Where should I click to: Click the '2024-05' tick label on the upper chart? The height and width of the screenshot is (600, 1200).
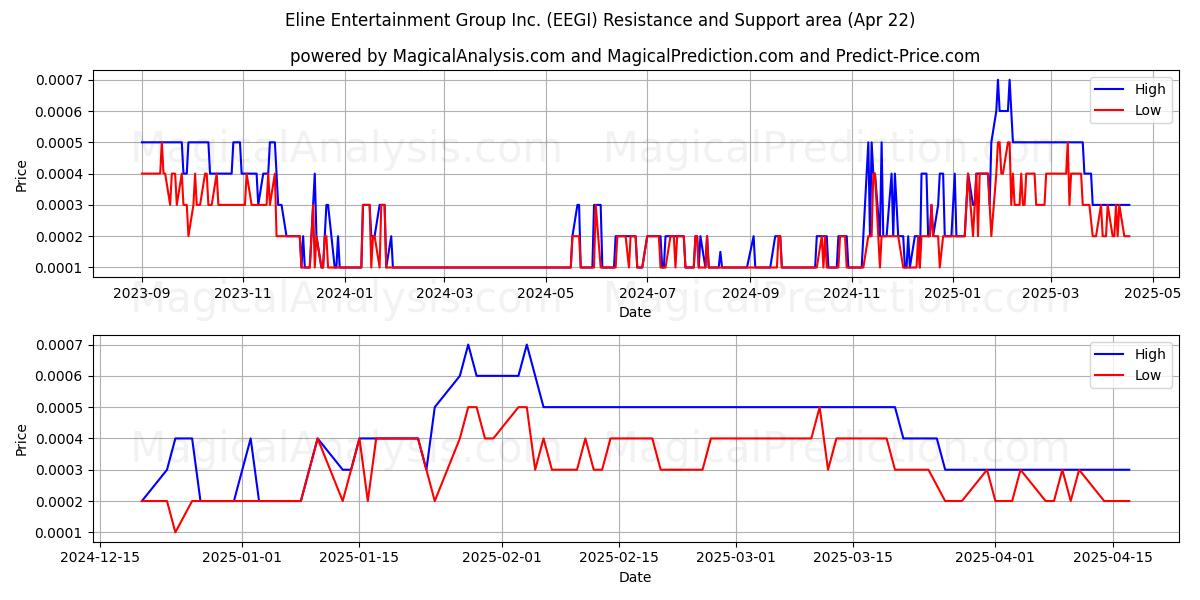click(x=545, y=294)
